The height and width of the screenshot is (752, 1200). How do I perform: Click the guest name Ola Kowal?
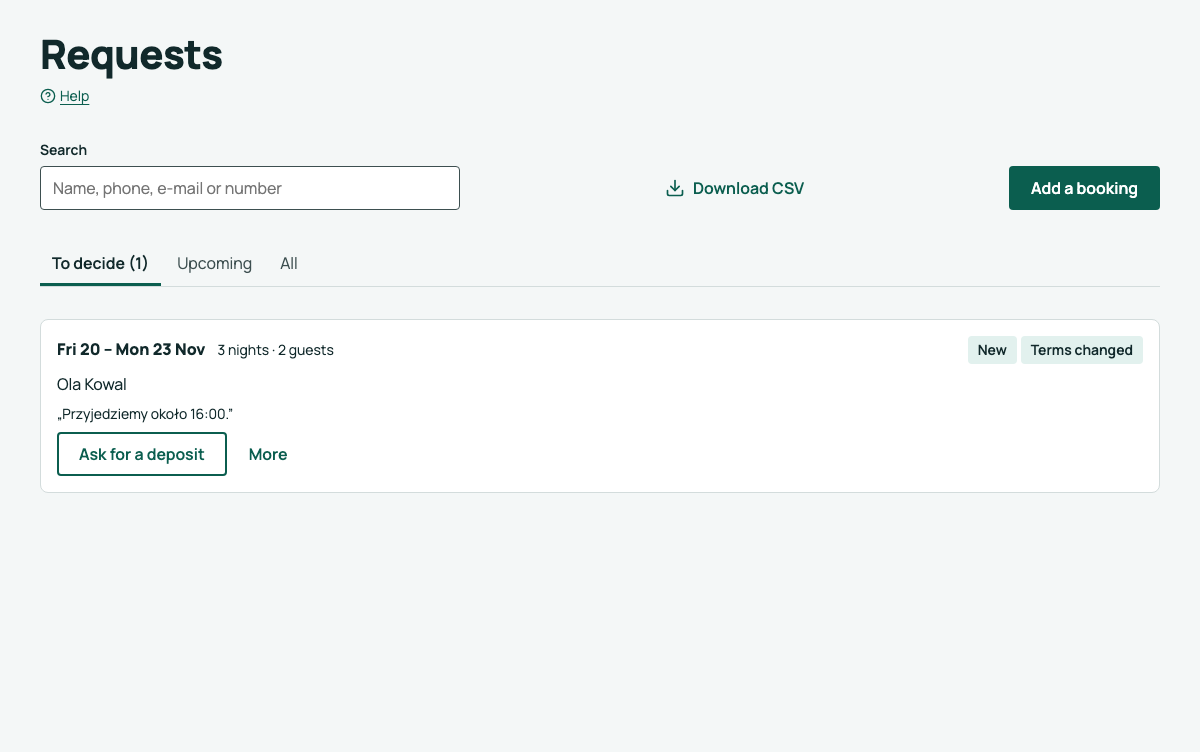tap(92, 384)
